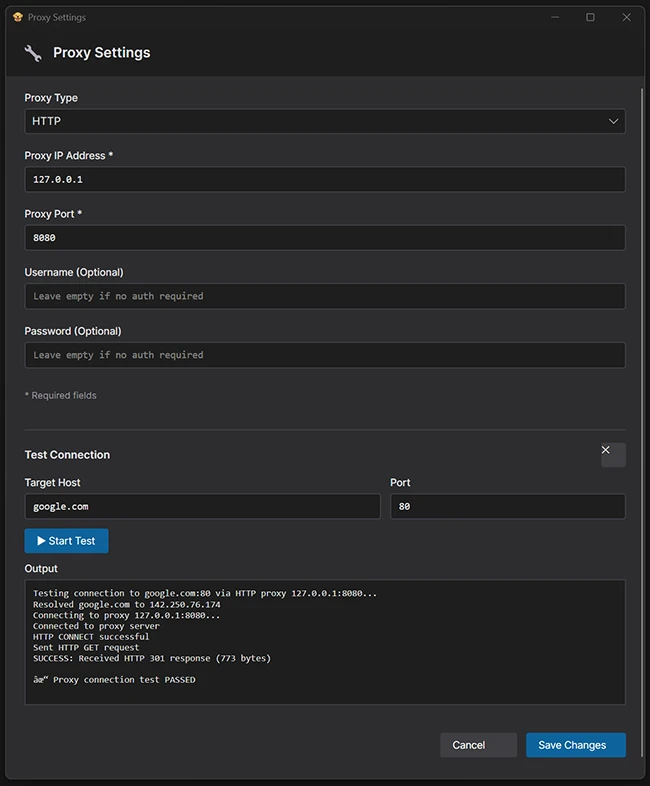
Task: Close the Proxy Settings window
Action: [x=626, y=17]
